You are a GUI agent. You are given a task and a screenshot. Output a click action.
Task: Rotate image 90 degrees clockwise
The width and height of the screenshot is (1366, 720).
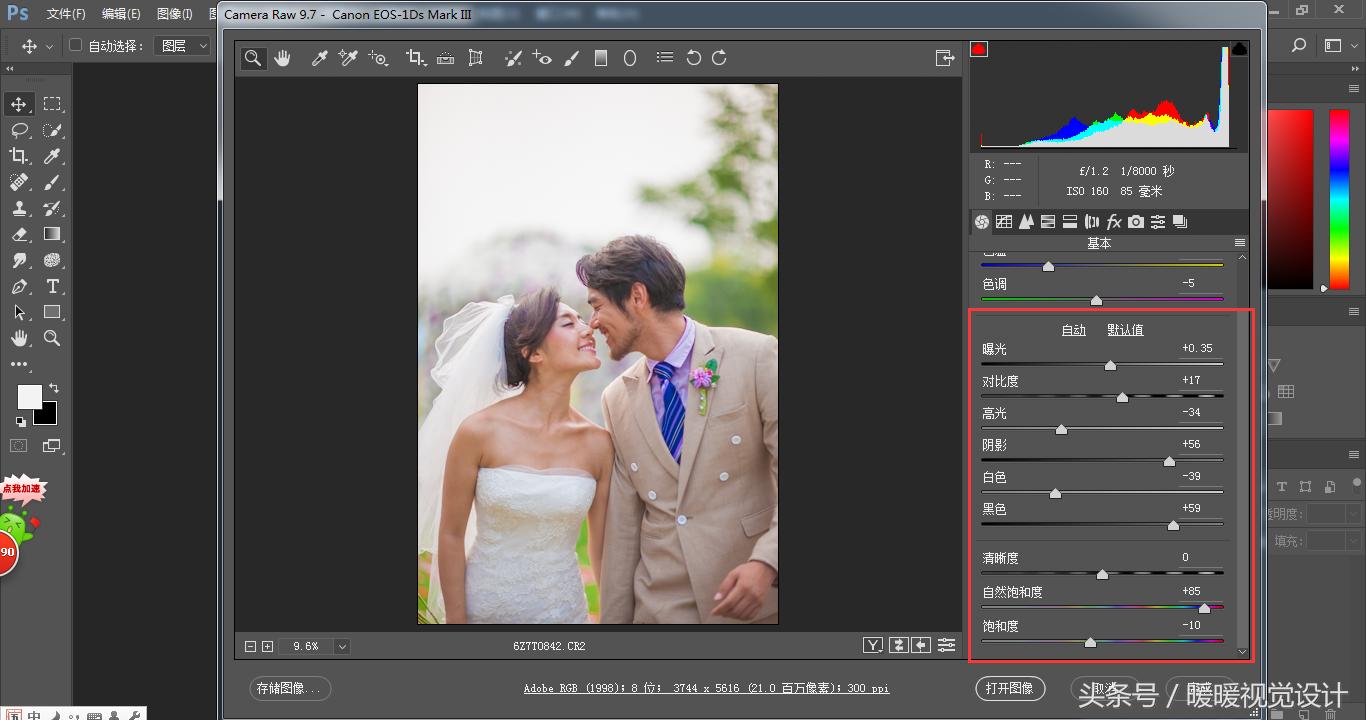pyautogui.click(x=719, y=58)
